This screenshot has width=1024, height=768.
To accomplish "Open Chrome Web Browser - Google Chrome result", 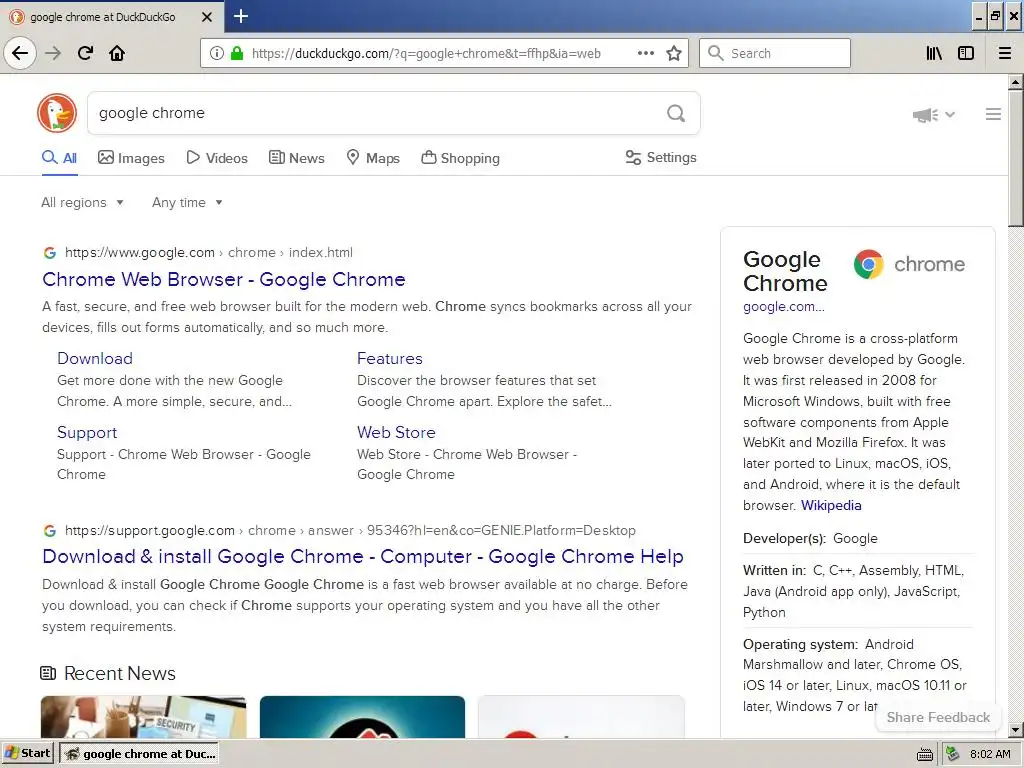I will point(224,279).
